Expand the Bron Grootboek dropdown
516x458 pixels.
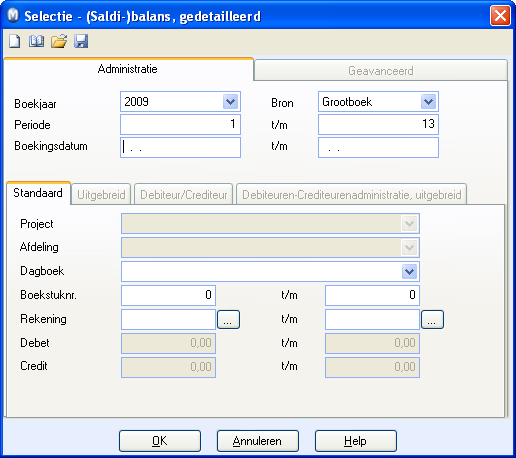pyautogui.click(x=428, y=102)
